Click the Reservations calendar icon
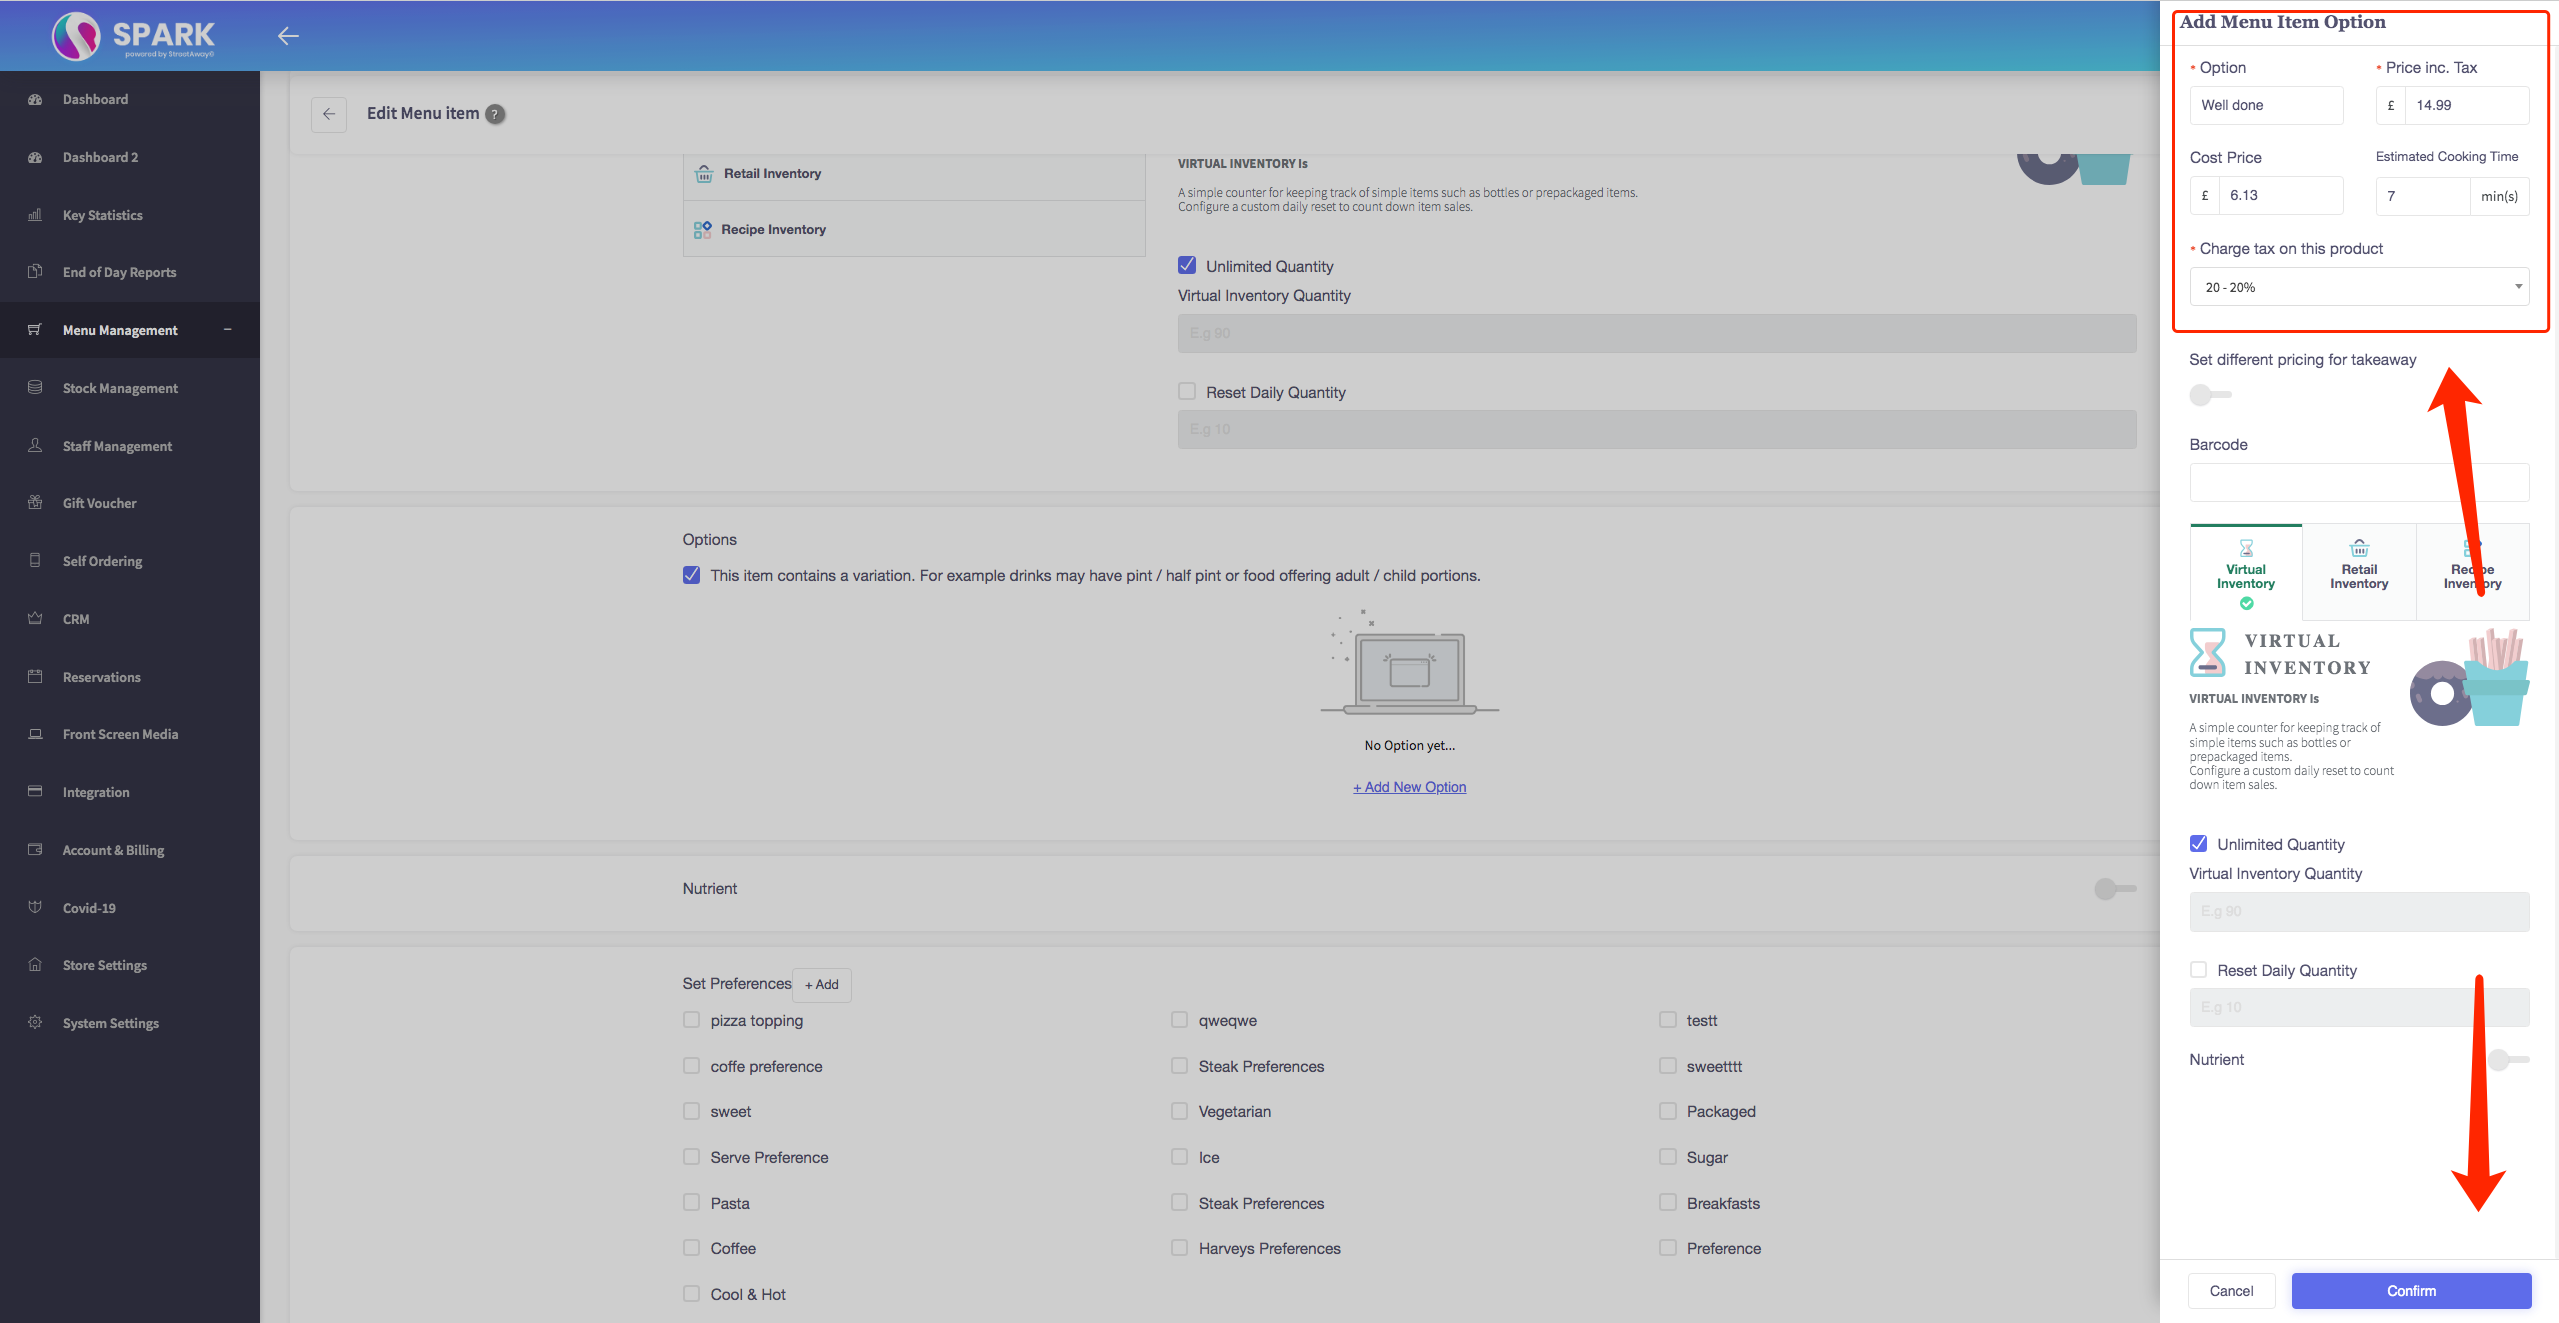Viewport: 2559px width, 1323px height. pyautogui.click(x=35, y=677)
